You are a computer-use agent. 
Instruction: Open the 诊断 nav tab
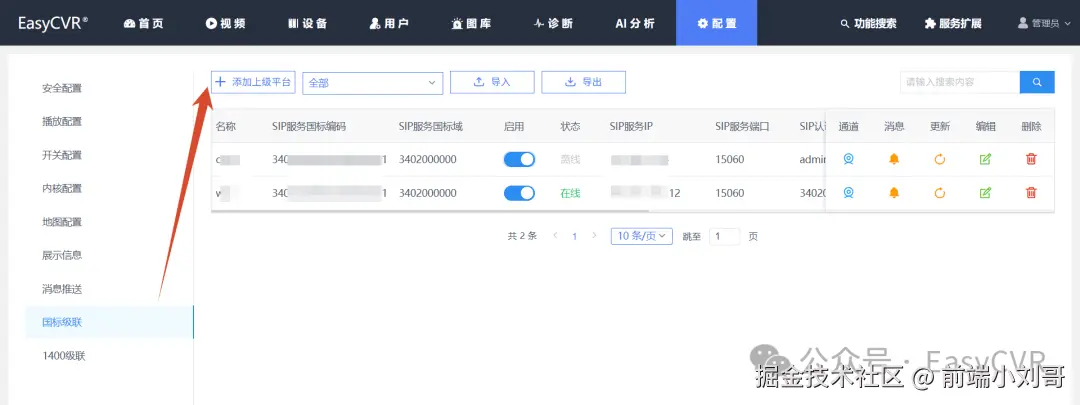(x=553, y=23)
